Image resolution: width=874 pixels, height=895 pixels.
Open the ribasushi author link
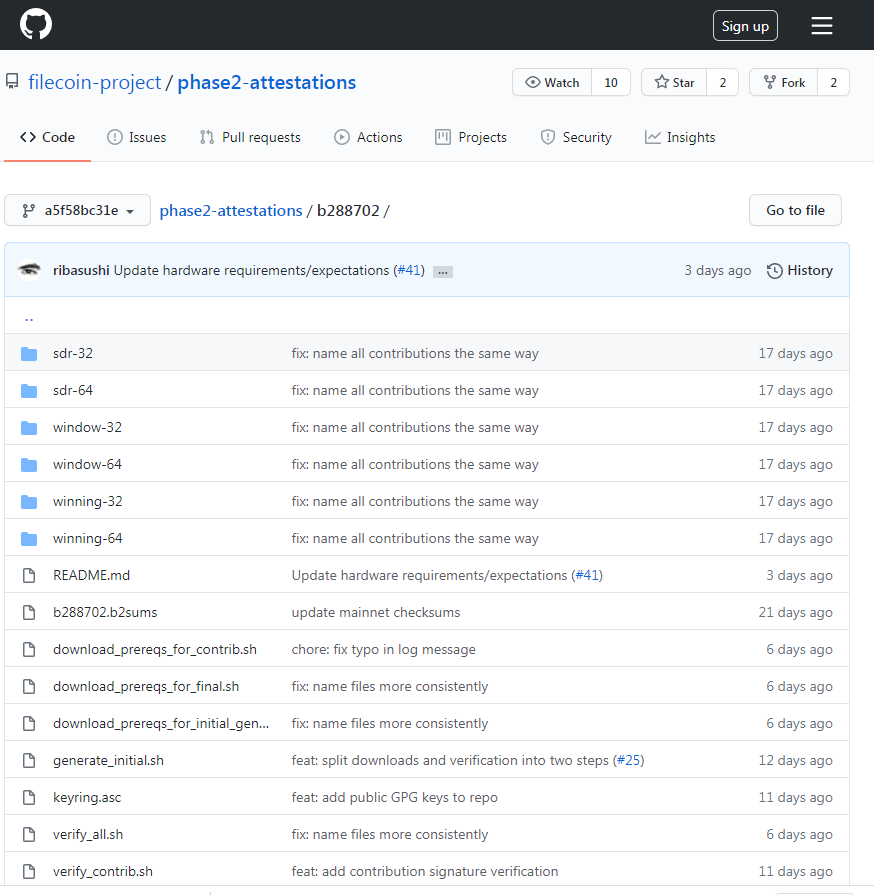pos(81,271)
